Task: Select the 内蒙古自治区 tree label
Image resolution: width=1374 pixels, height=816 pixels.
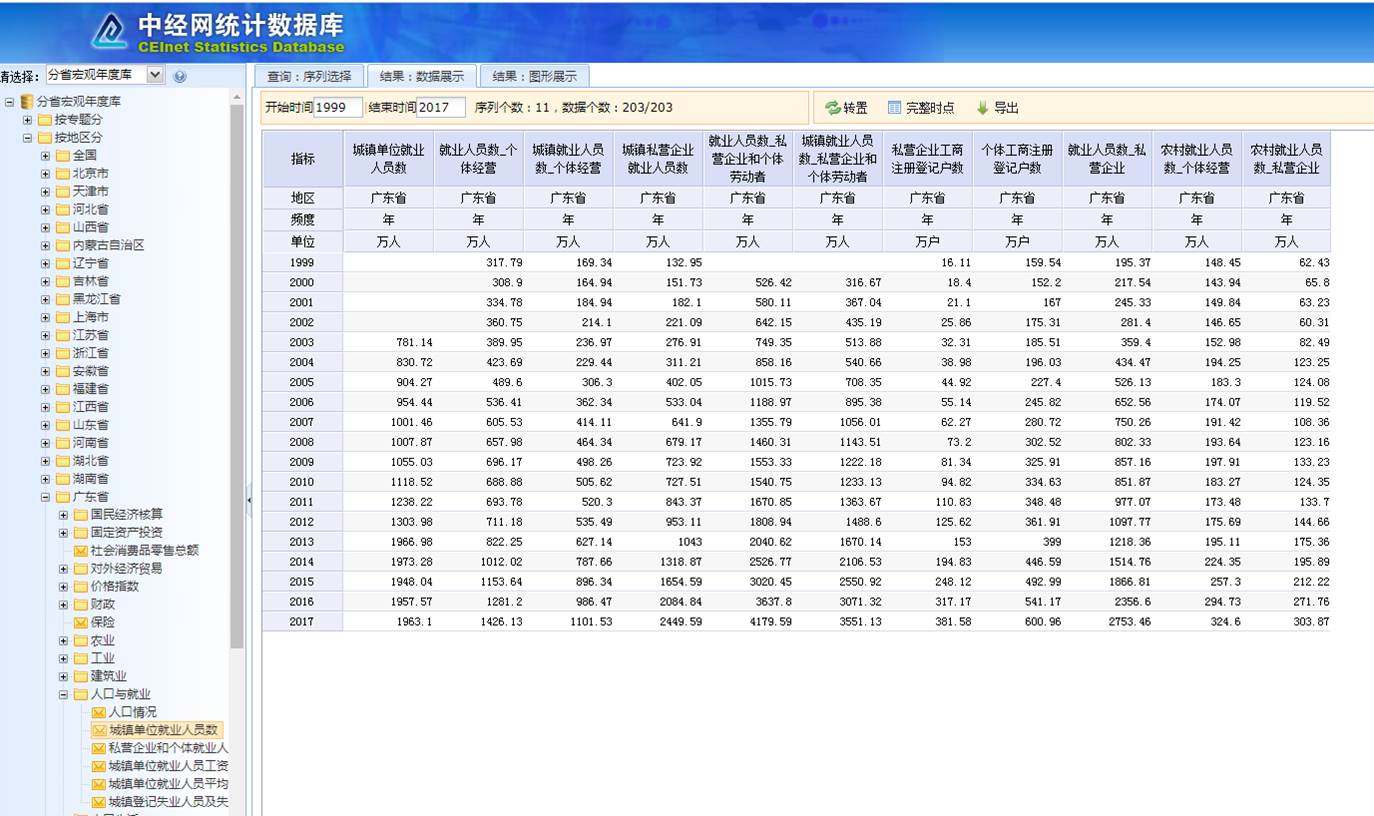Action: (x=109, y=246)
